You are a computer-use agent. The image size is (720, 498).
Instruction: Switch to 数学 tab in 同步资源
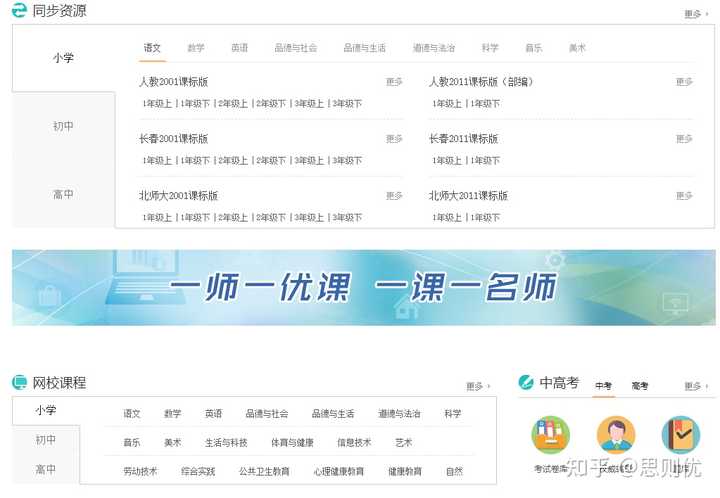point(196,48)
